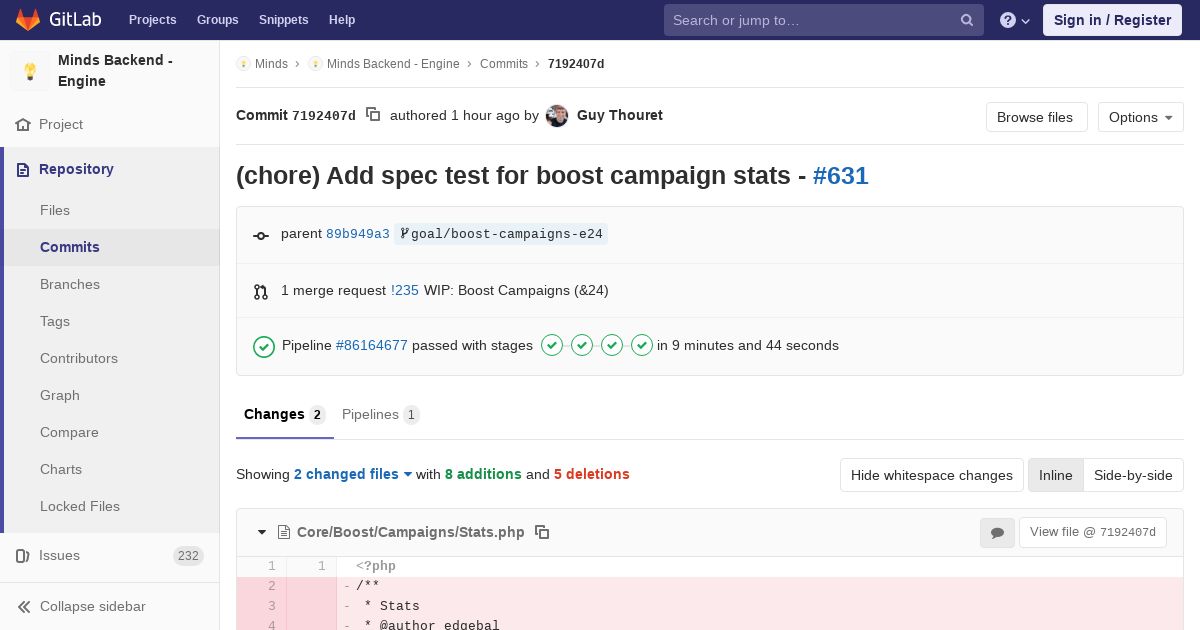This screenshot has height=630, width=1200.
Task: Click Minds breadcrumb link
Action: coord(271,64)
